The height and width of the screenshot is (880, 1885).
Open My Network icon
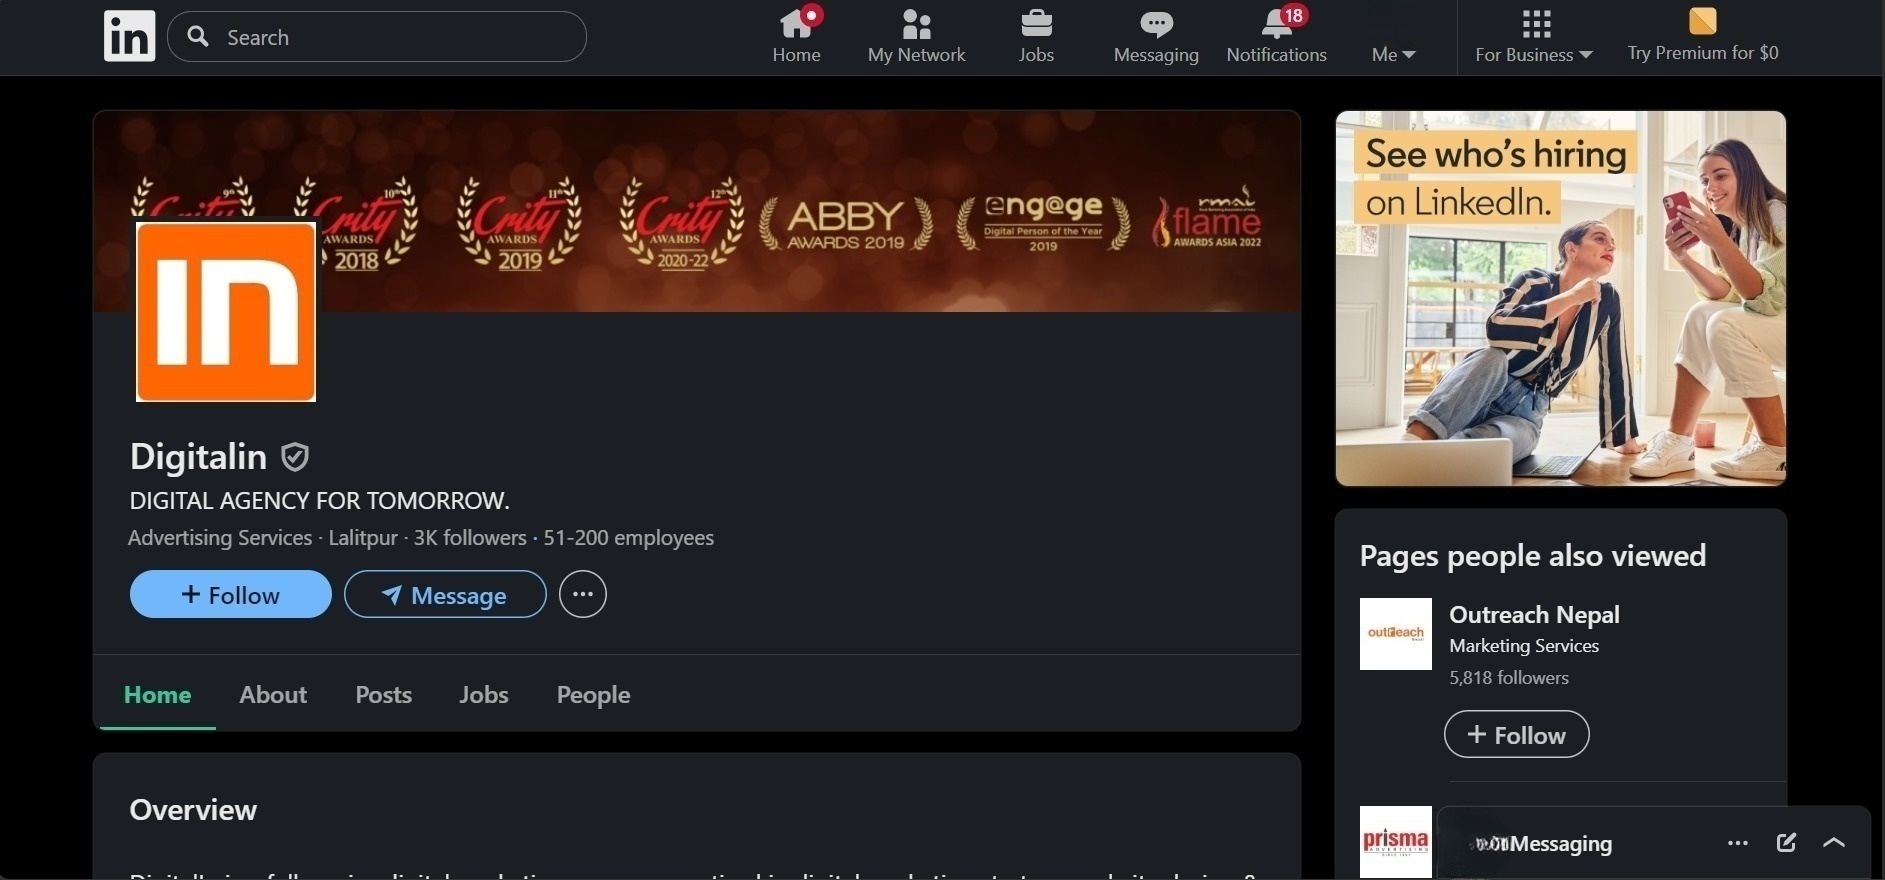tap(916, 24)
